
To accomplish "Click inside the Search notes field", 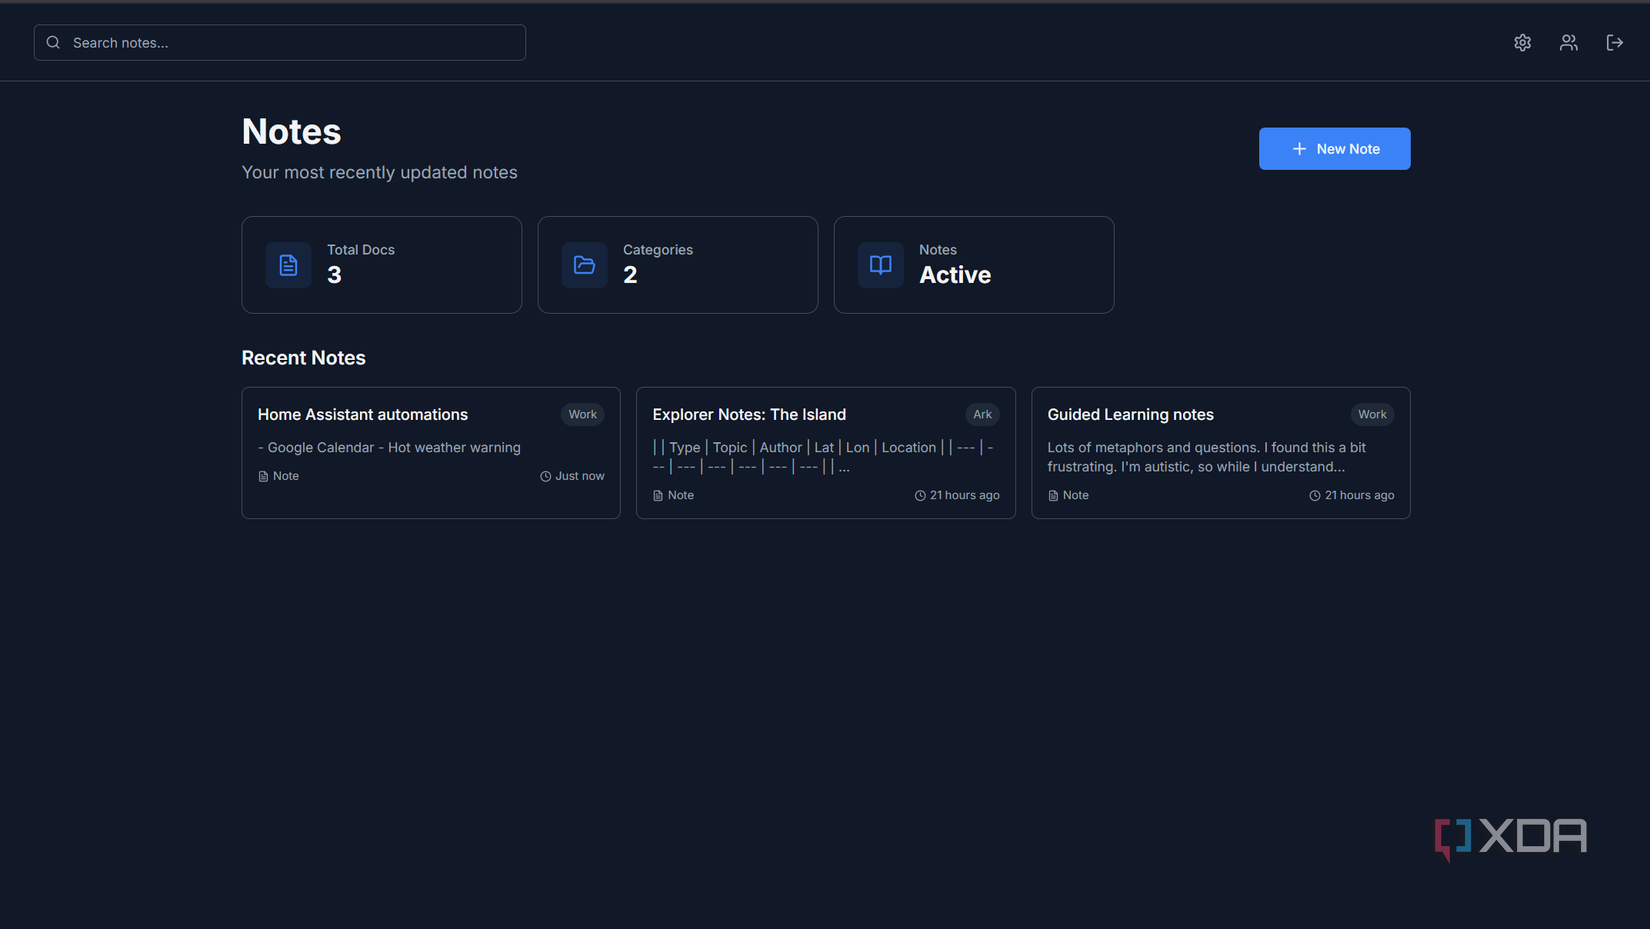I will tap(280, 42).
